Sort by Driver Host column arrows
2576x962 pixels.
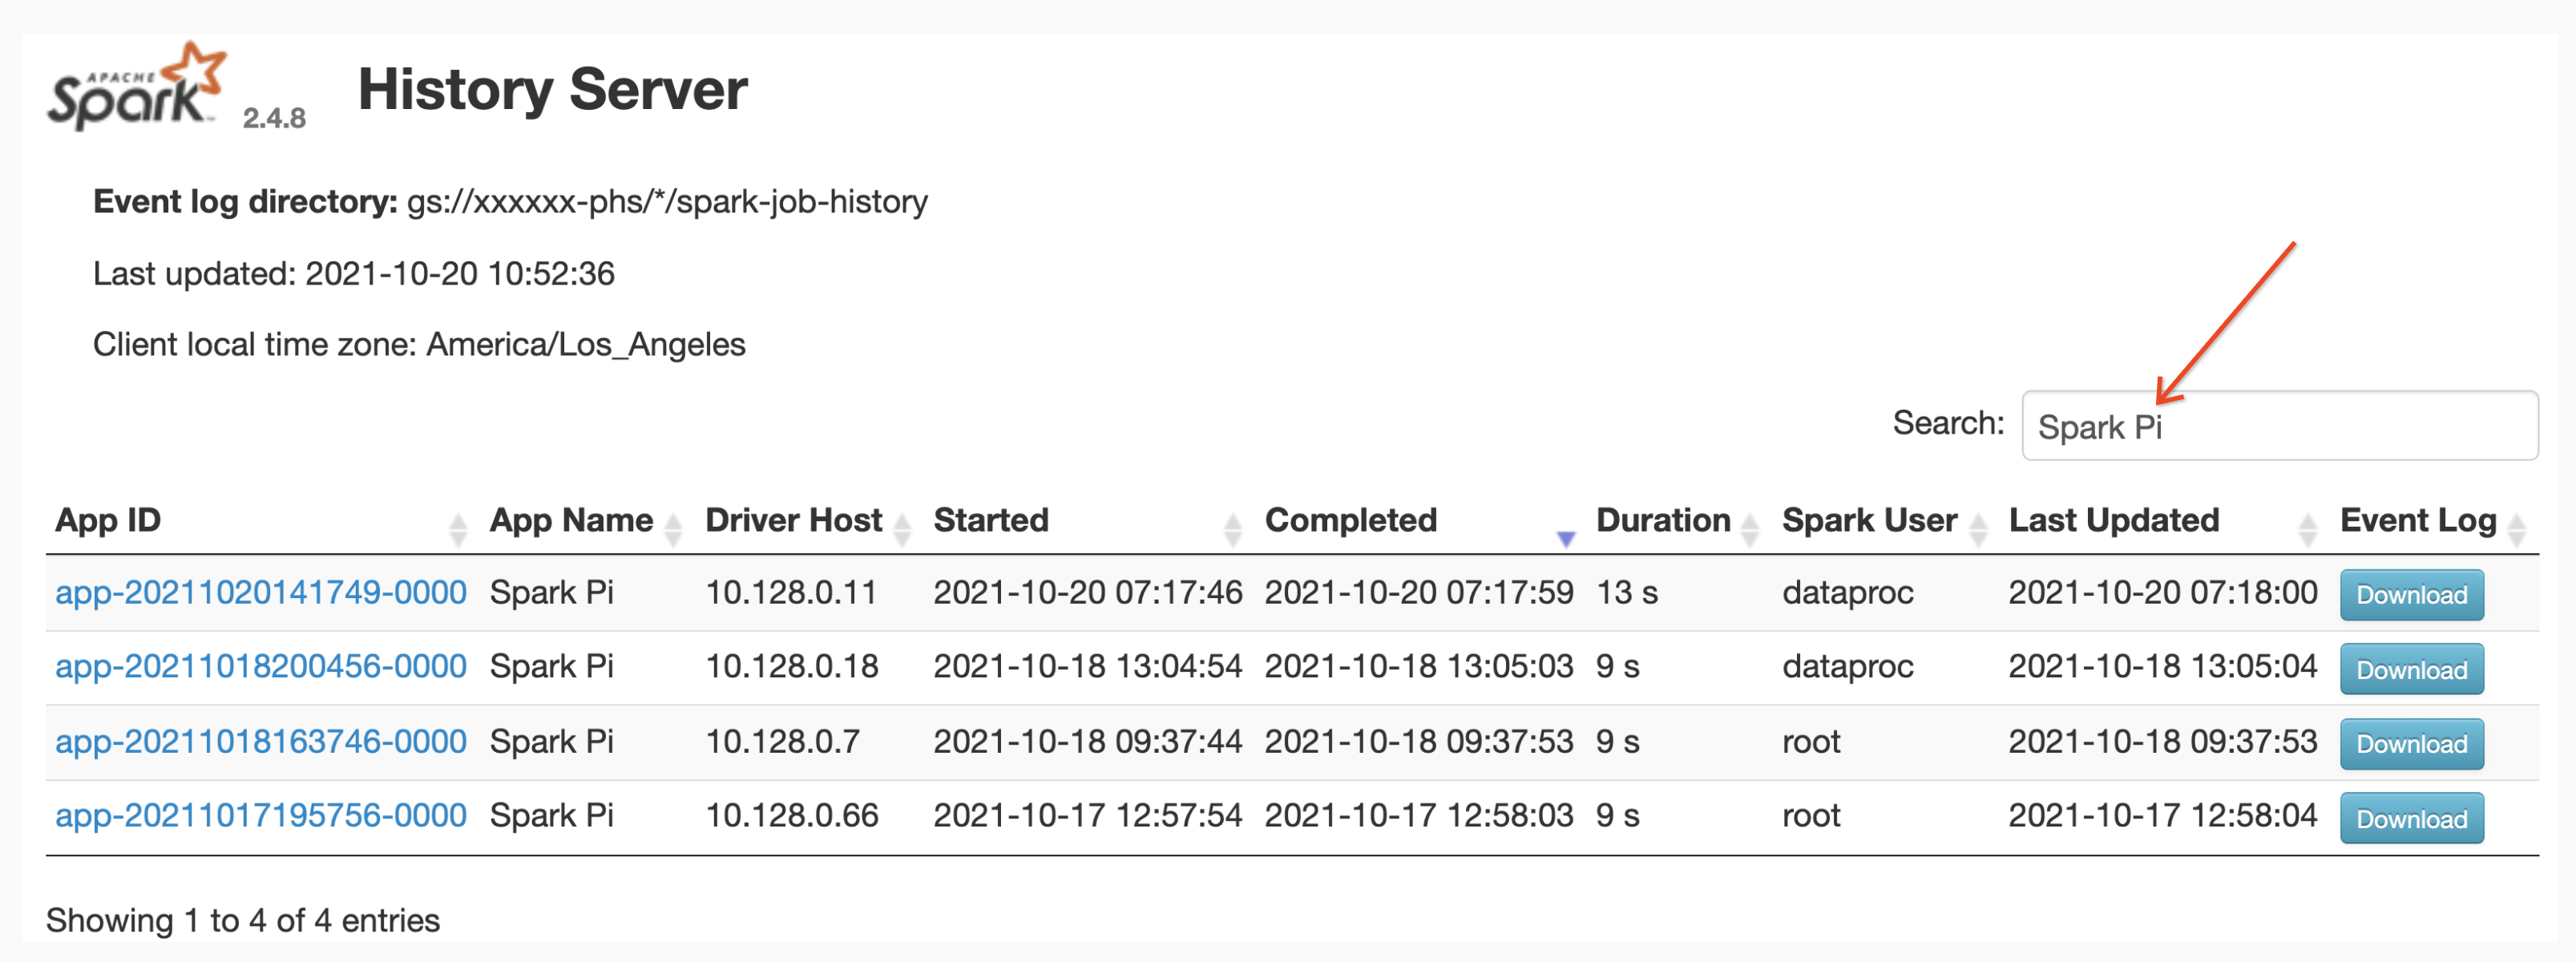[902, 529]
